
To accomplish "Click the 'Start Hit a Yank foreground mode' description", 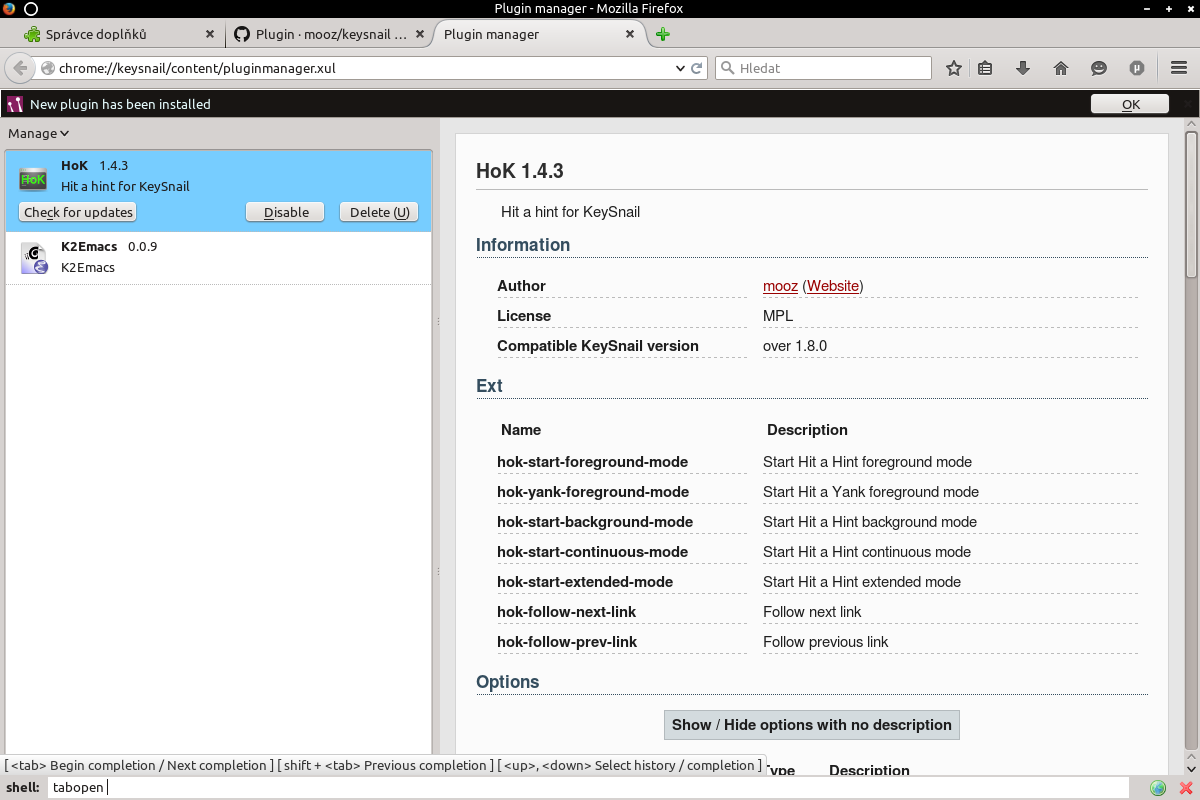I will tap(871, 492).
